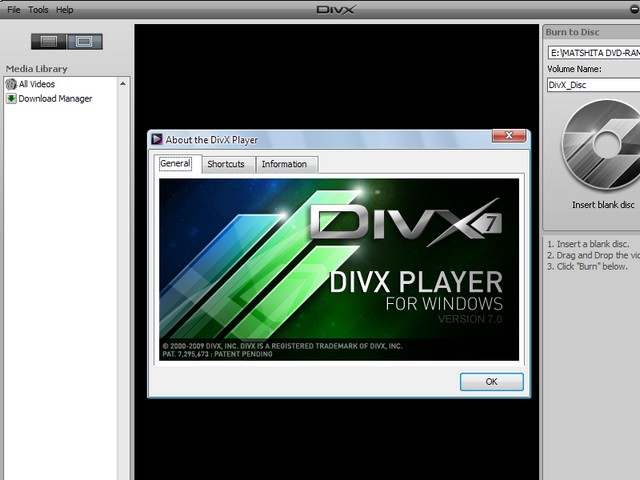This screenshot has width=640, height=480.
Task: Select the General tab in About dialog
Action: pos(176,164)
